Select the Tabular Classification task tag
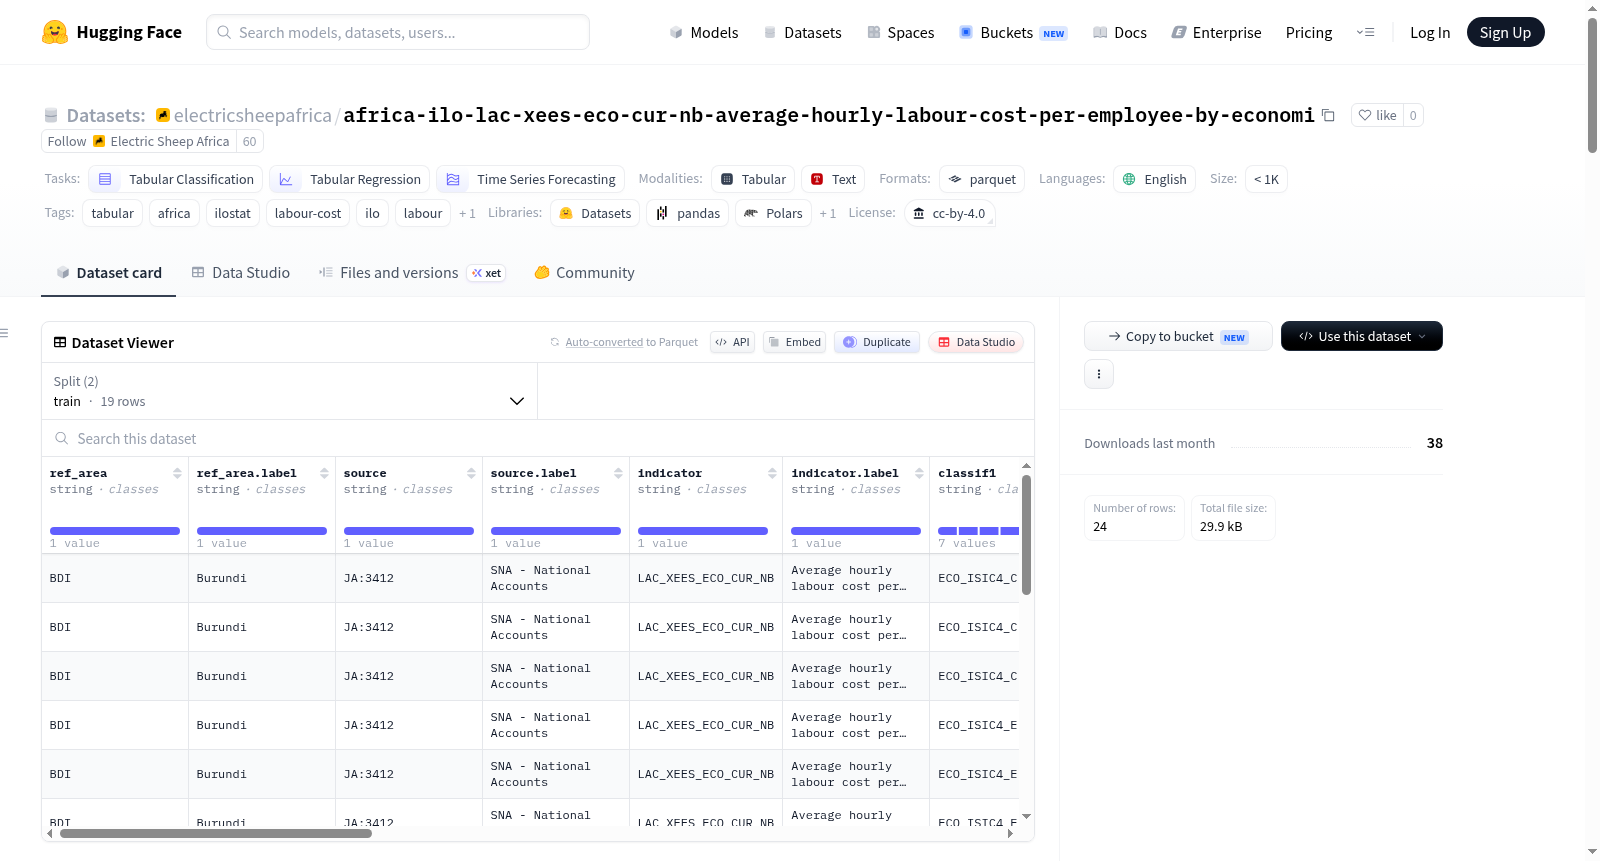This screenshot has height=861, width=1600. click(x=175, y=179)
